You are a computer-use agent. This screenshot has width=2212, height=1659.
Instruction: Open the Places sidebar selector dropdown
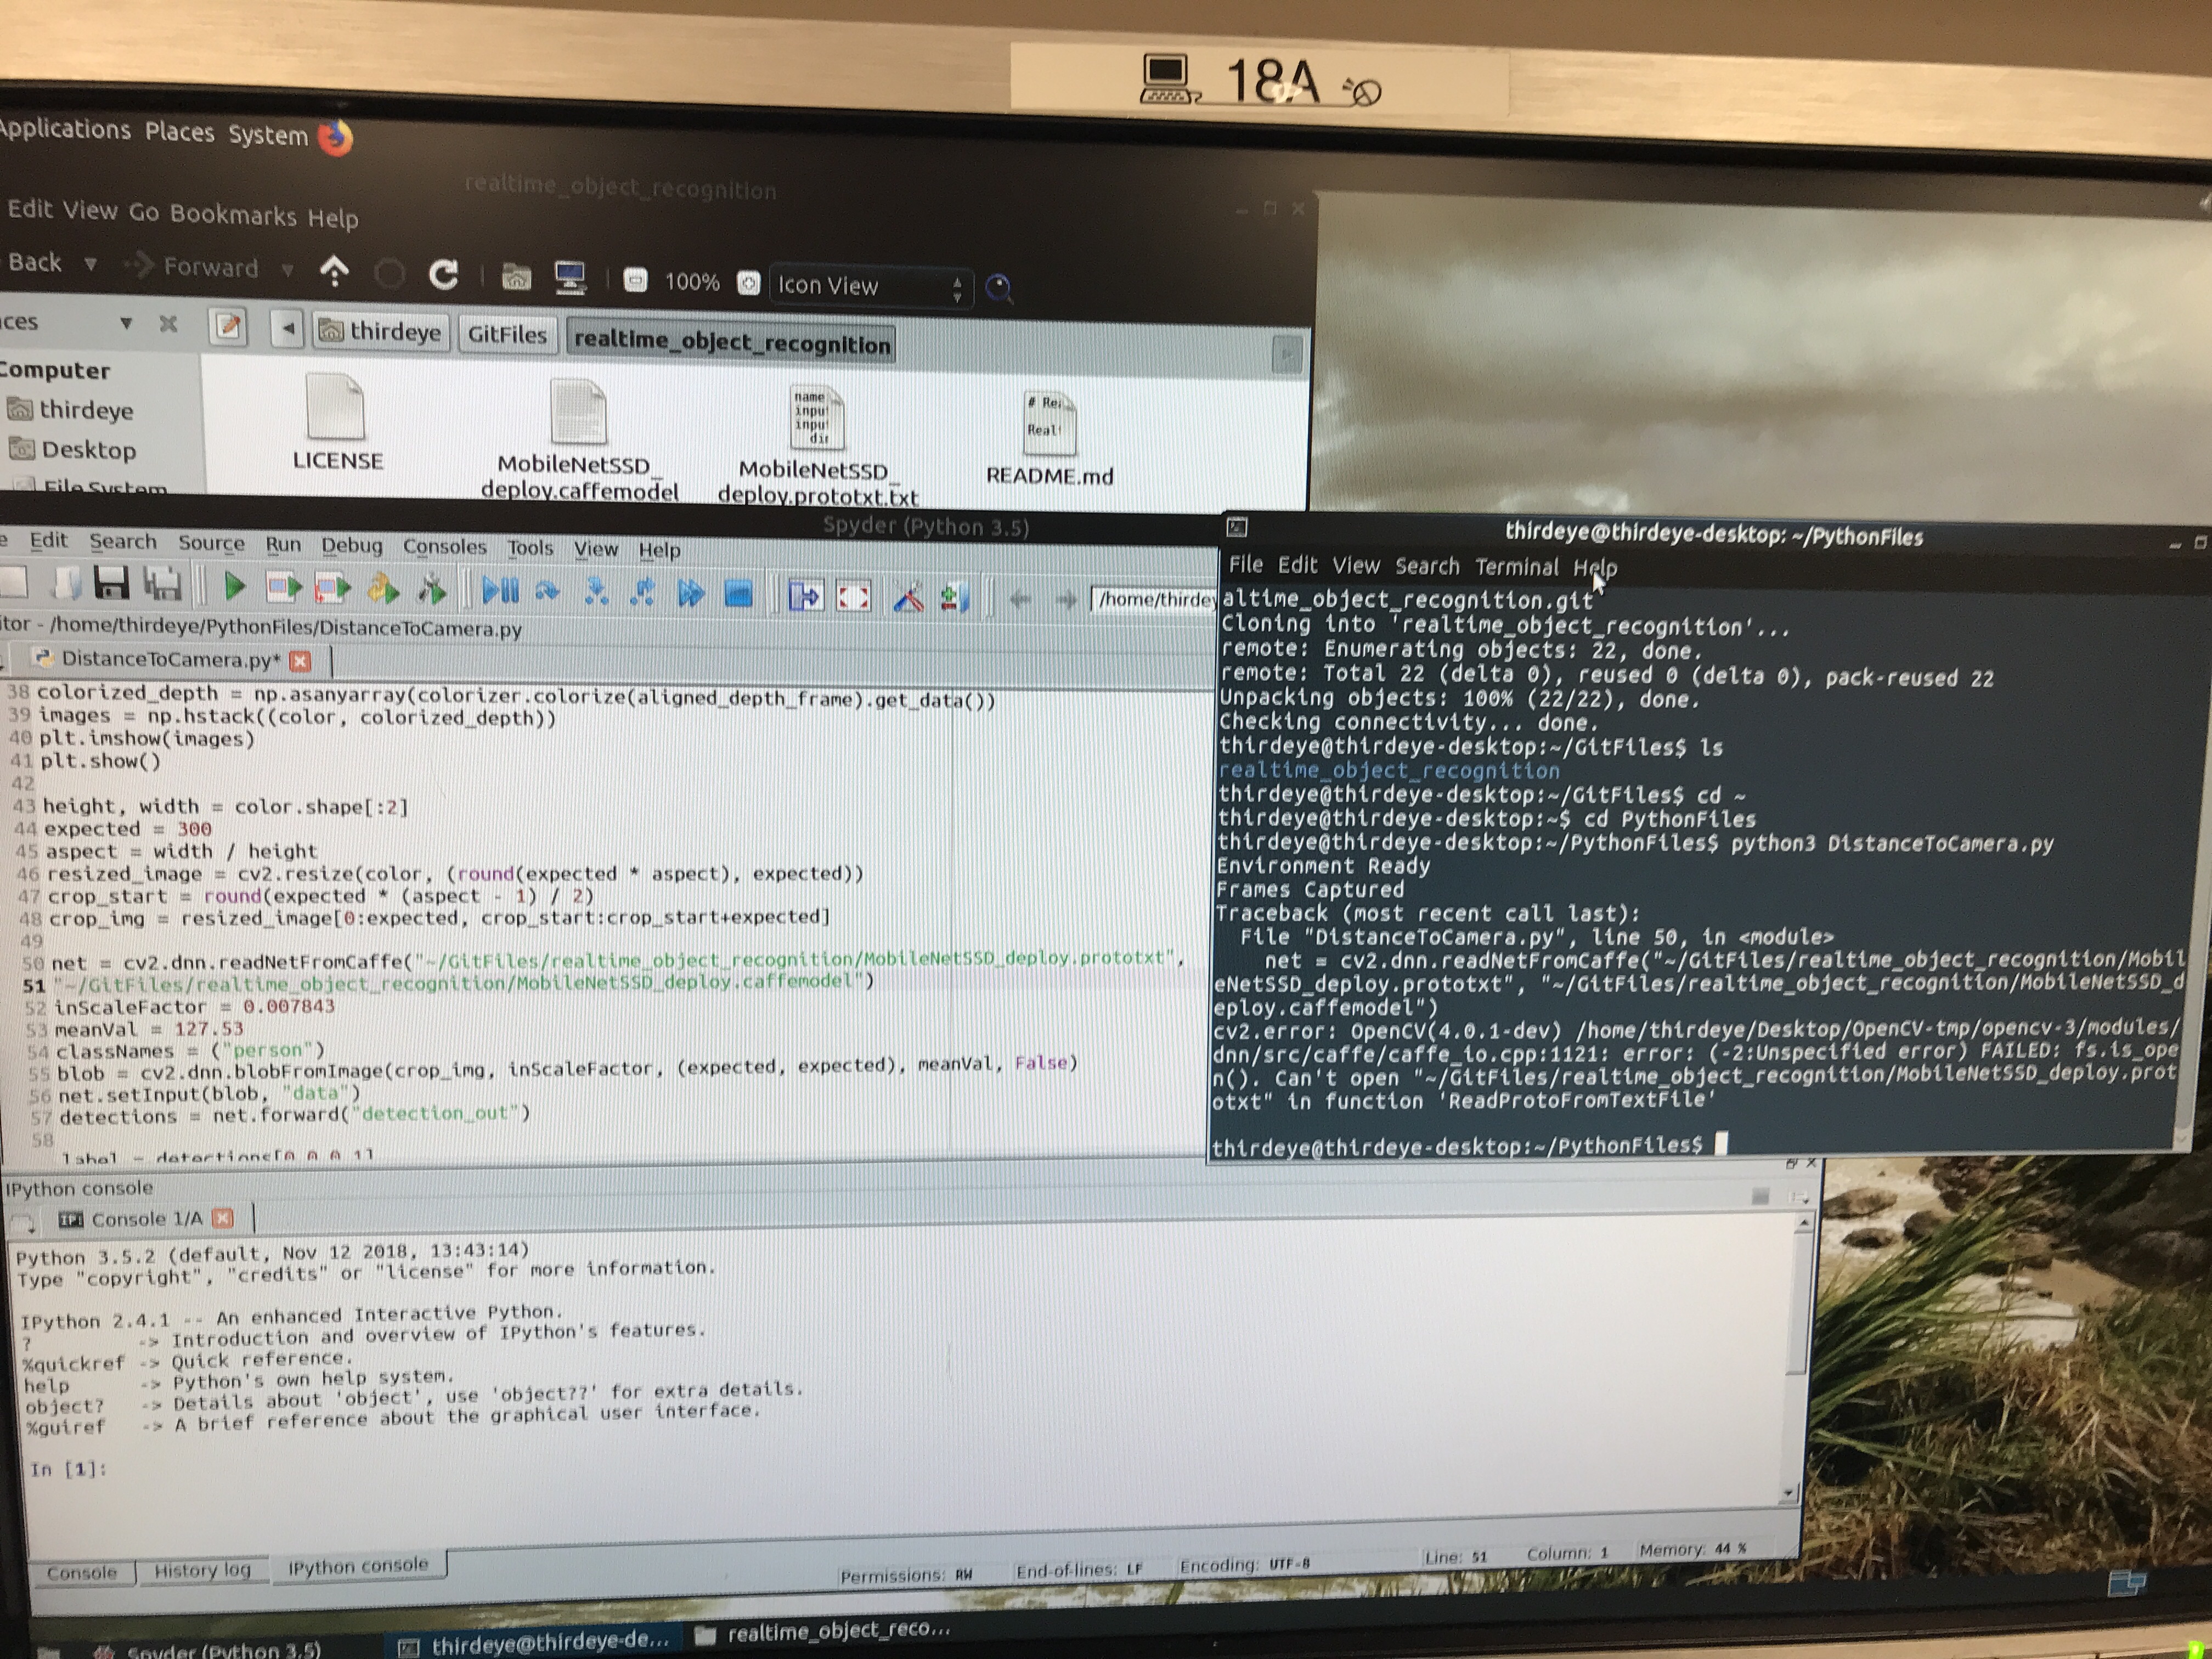tap(126, 323)
